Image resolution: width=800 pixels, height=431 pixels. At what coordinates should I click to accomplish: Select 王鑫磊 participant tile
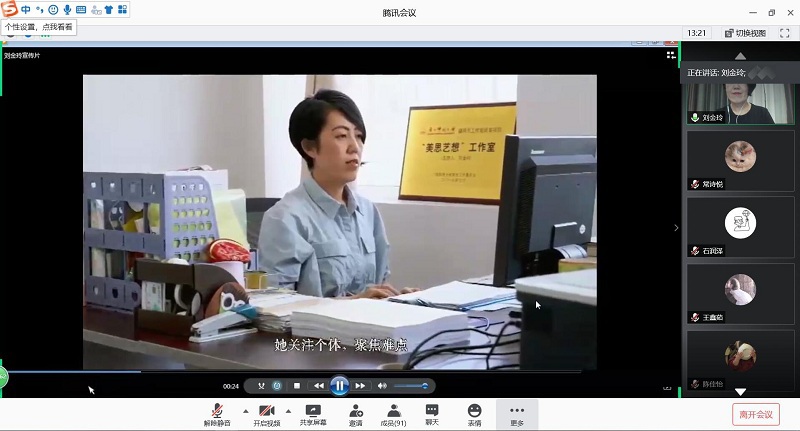click(x=740, y=294)
